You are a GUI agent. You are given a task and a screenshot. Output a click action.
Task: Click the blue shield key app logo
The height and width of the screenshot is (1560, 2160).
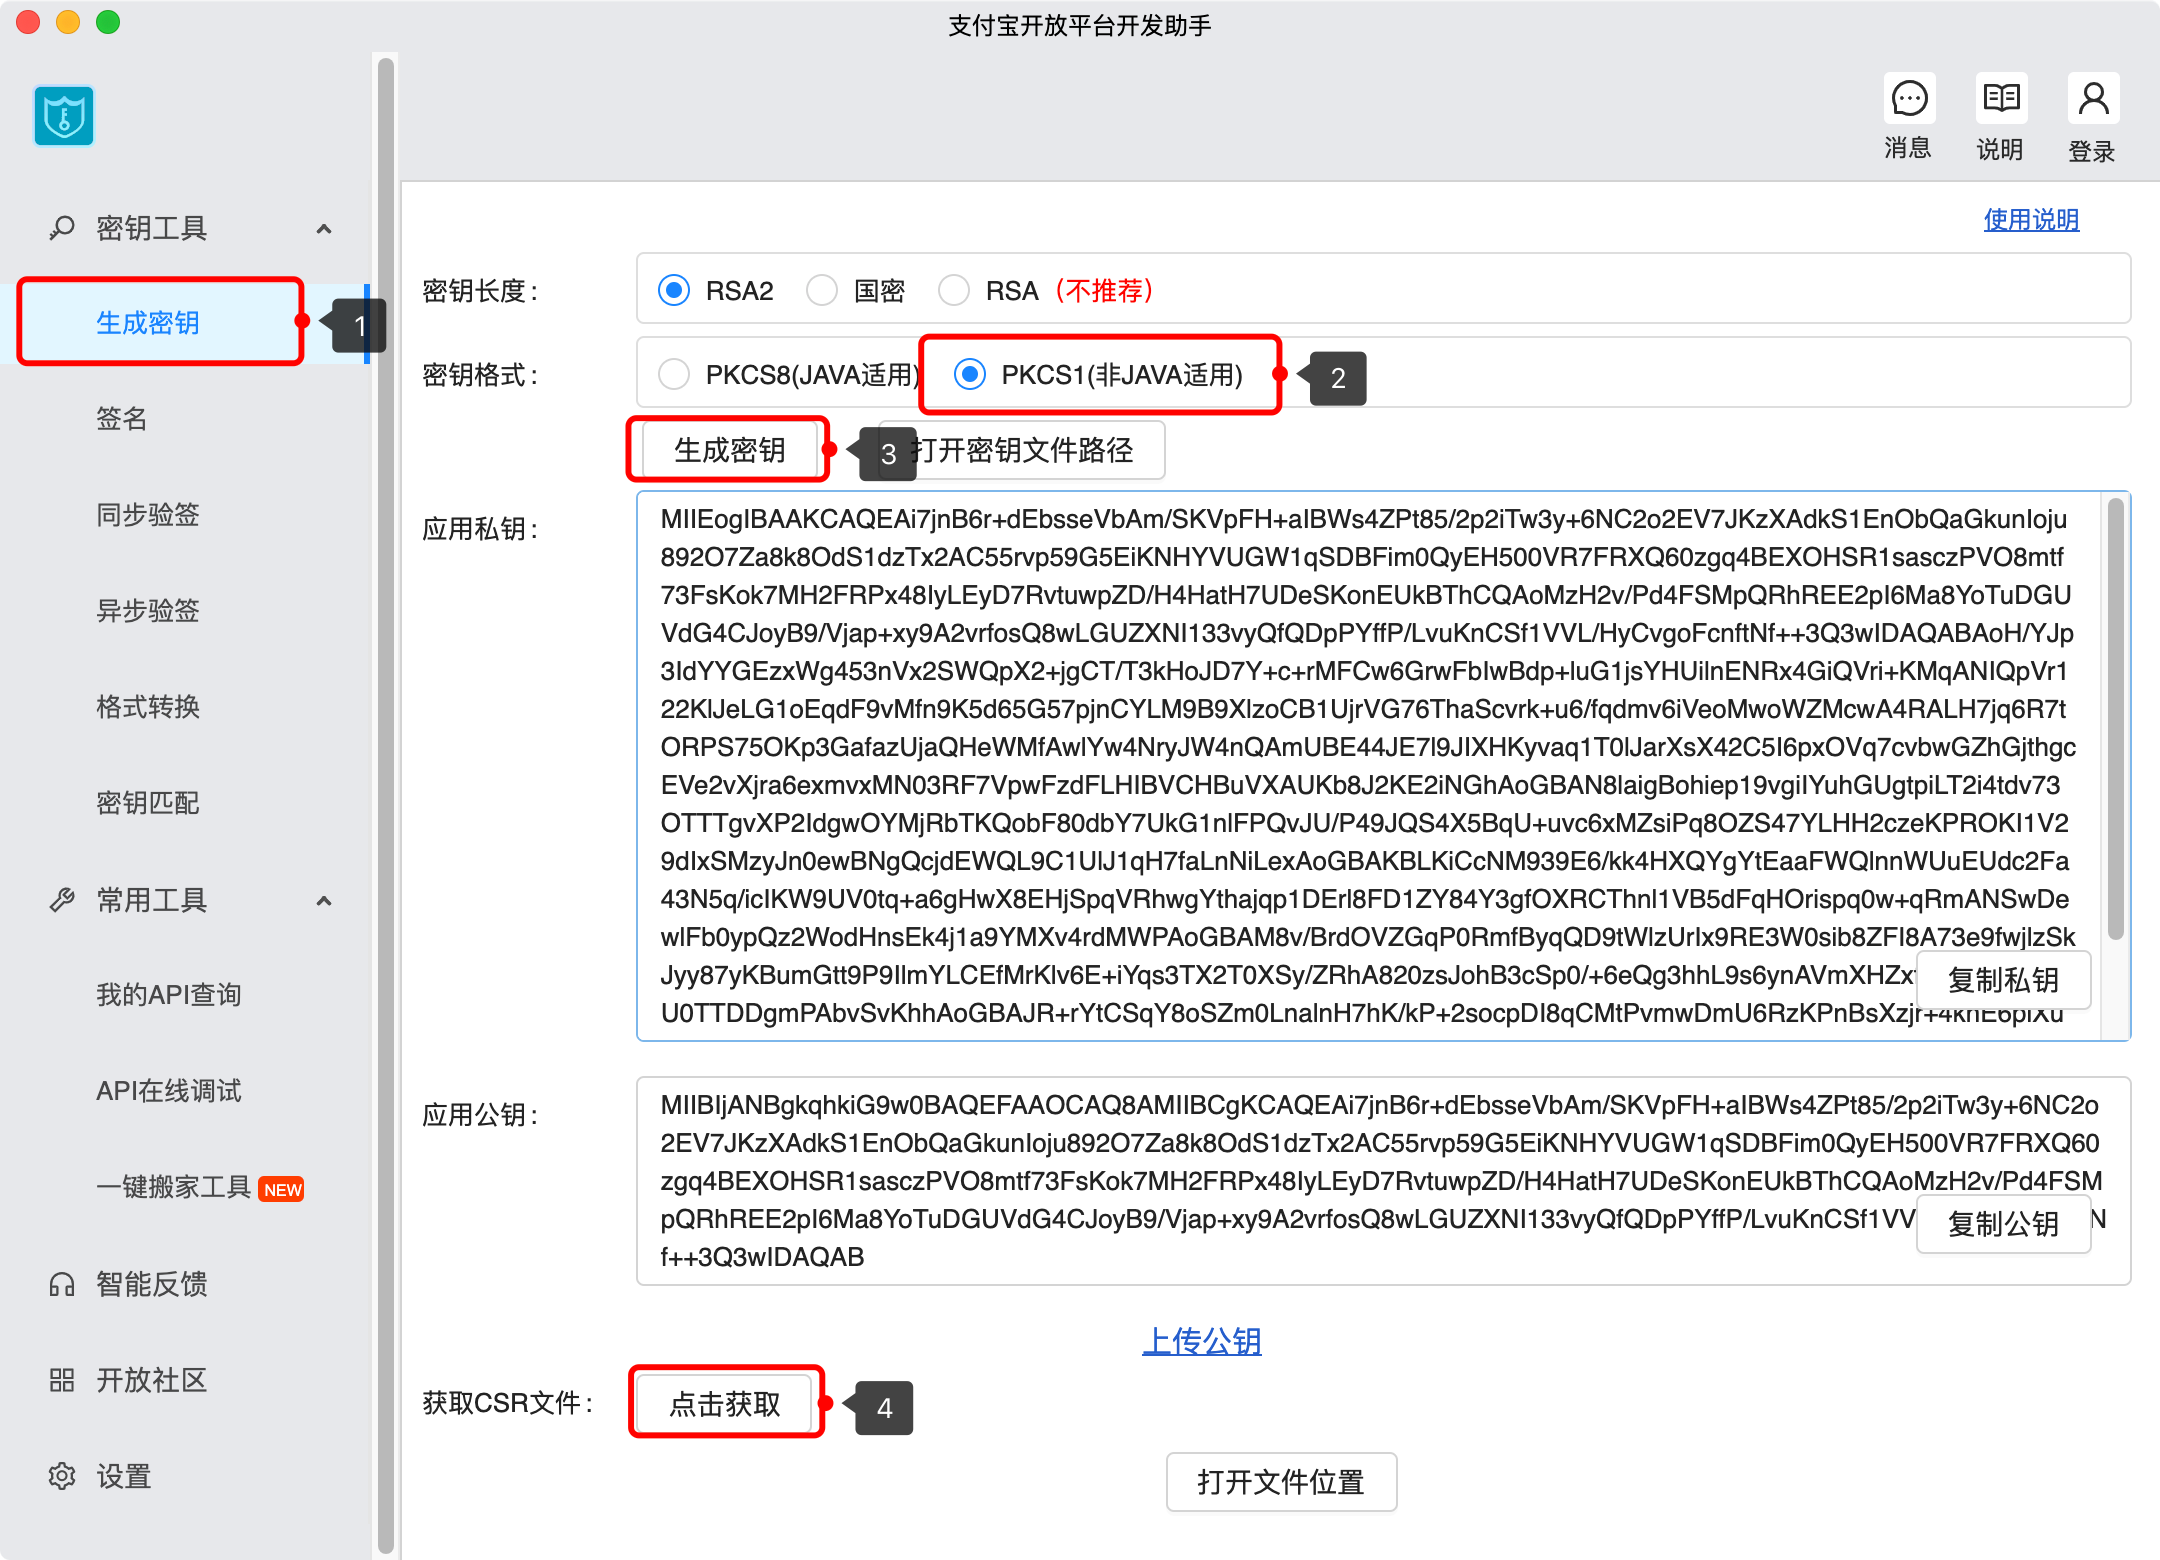pyautogui.click(x=64, y=116)
